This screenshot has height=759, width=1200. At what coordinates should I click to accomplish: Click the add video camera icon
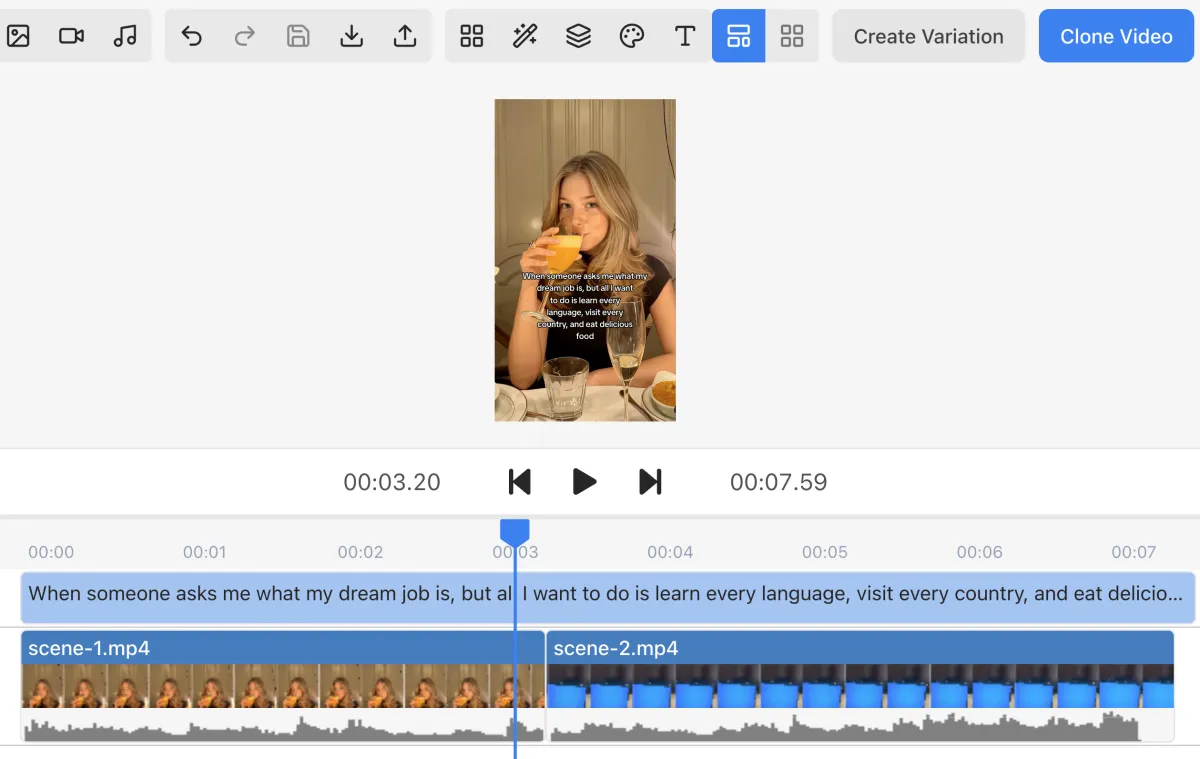click(x=71, y=37)
